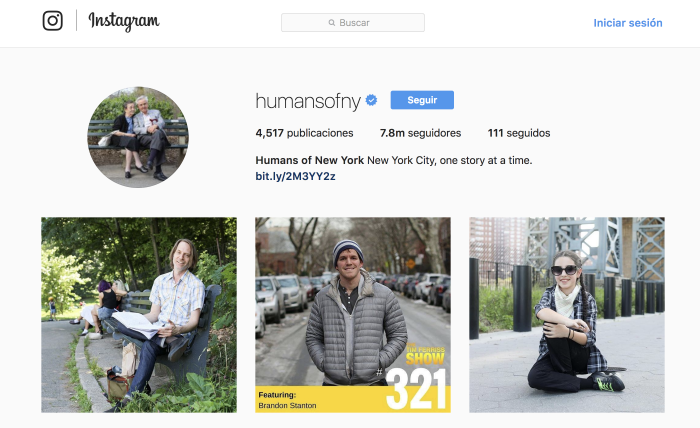The width and height of the screenshot is (700, 428).
Task: Open the Instagram wordmark home link
Action: tap(124, 21)
